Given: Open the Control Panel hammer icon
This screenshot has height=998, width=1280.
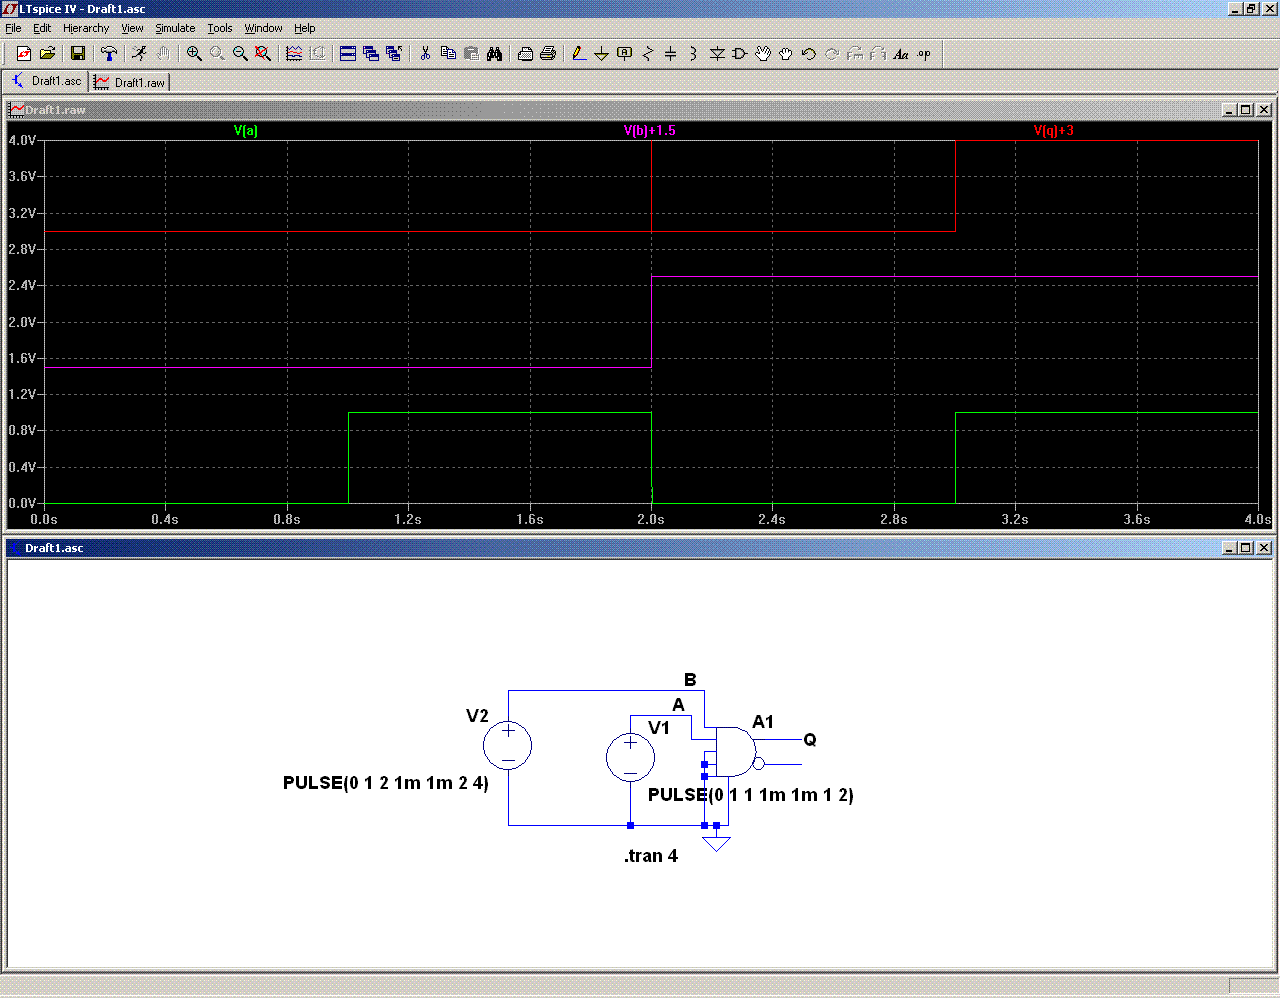Looking at the screenshot, I should tap(109, 54).
